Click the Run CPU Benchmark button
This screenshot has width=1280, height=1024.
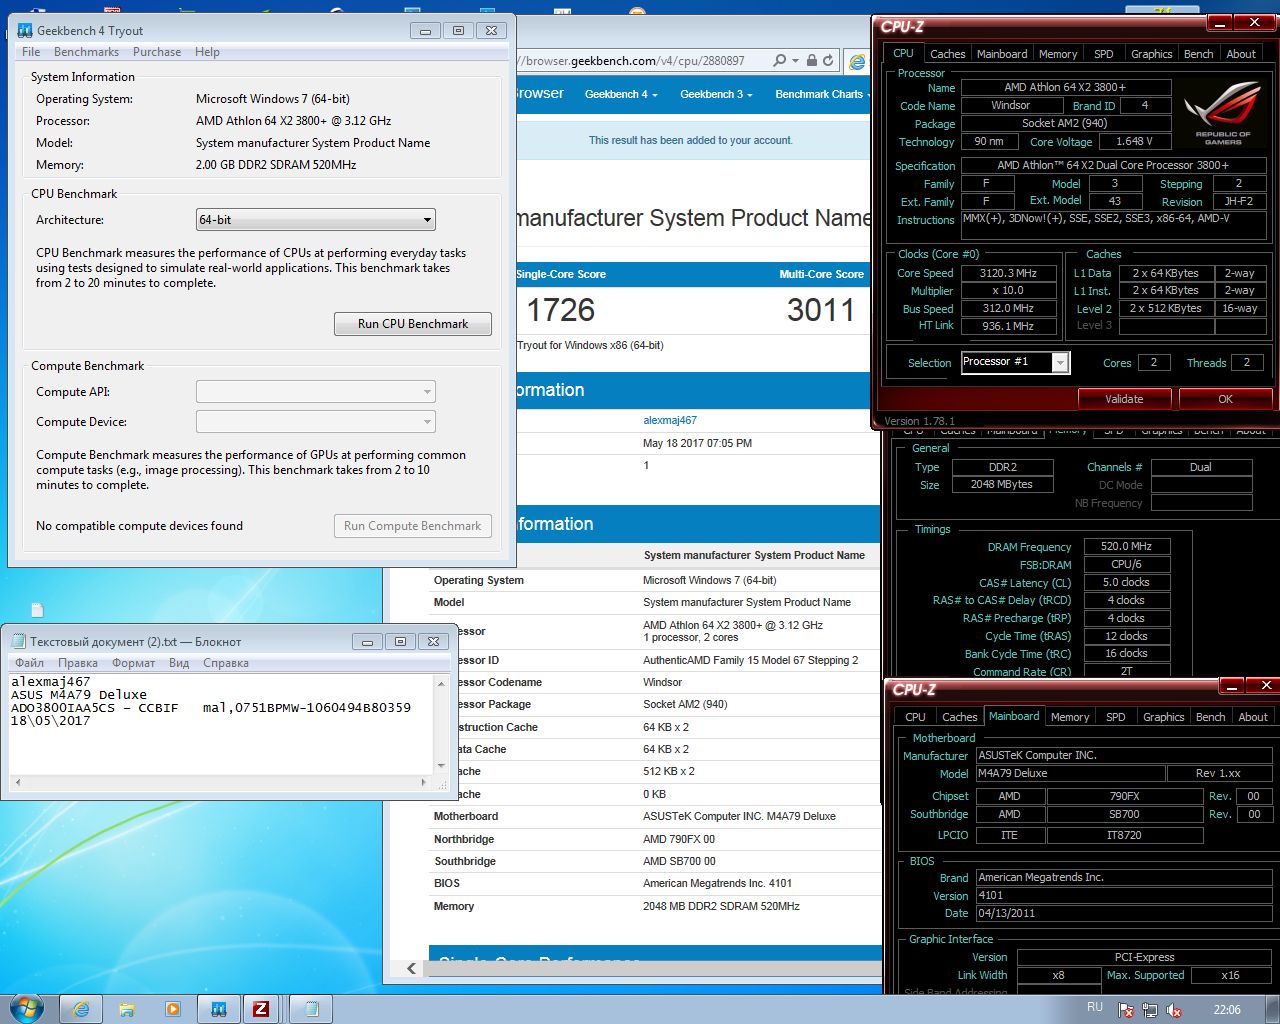(x=413, y=324)
